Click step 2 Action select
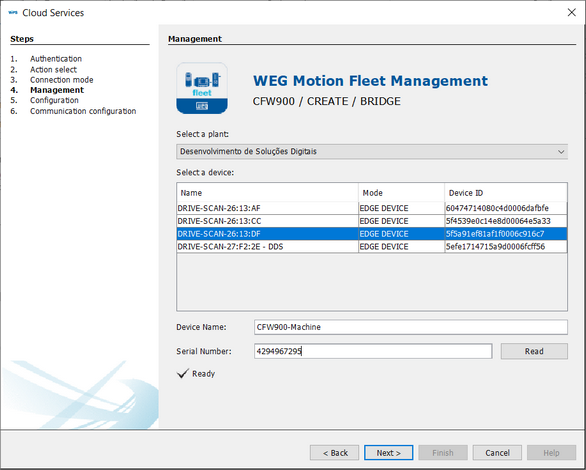 (x=53, y=69)
